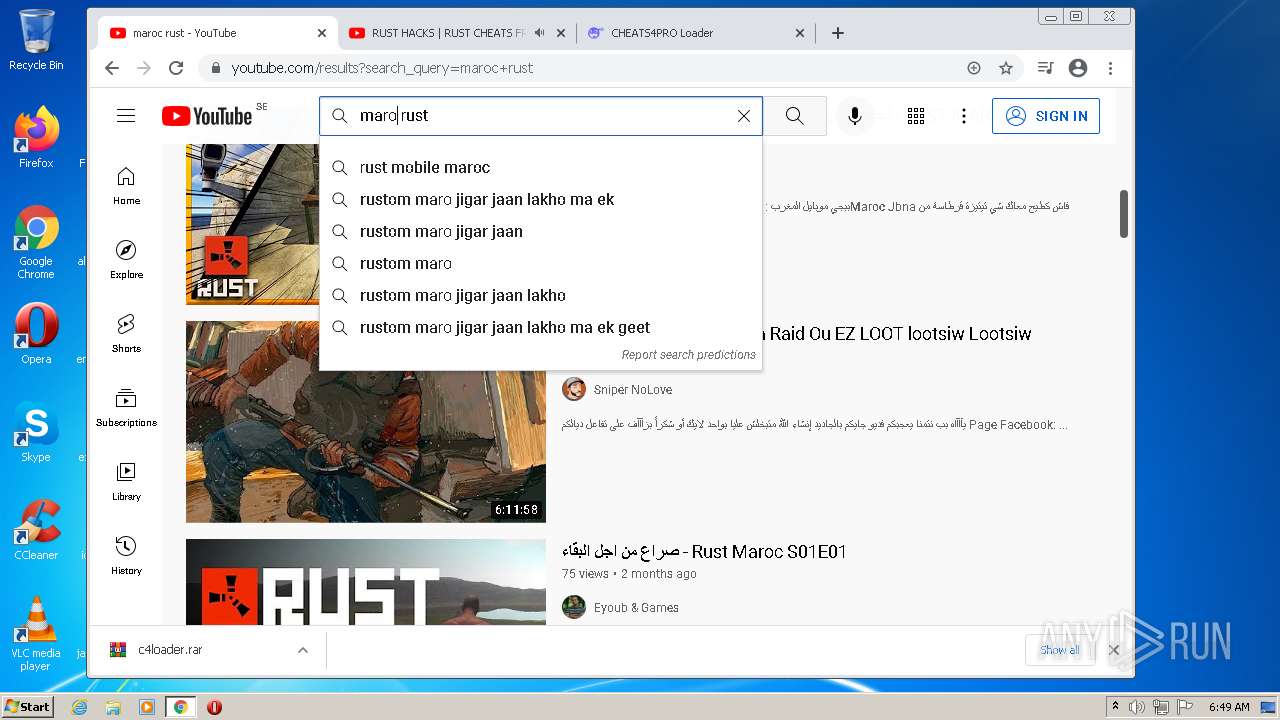Click the YouTube page scrollbar
The width and height of the screenshot is (1280, 720).
pyautogui.click(x=1124, y=214)
